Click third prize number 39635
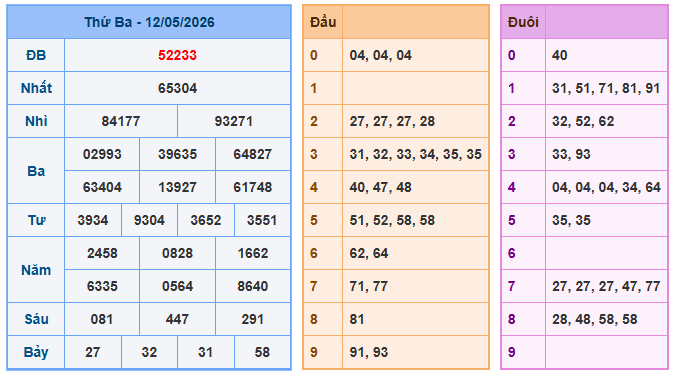The image size is (675, 379). [x=177, y=154]
